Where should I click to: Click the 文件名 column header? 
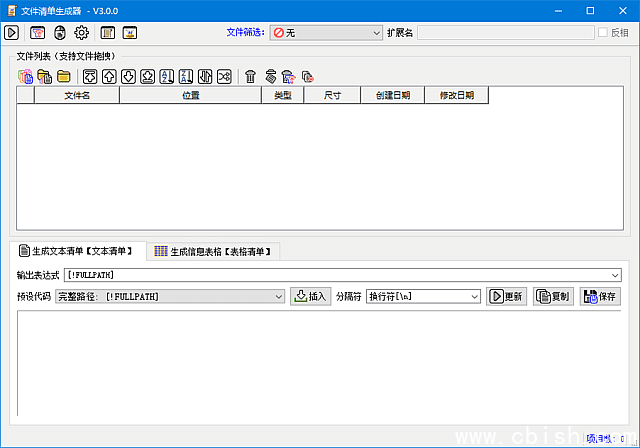77,95
